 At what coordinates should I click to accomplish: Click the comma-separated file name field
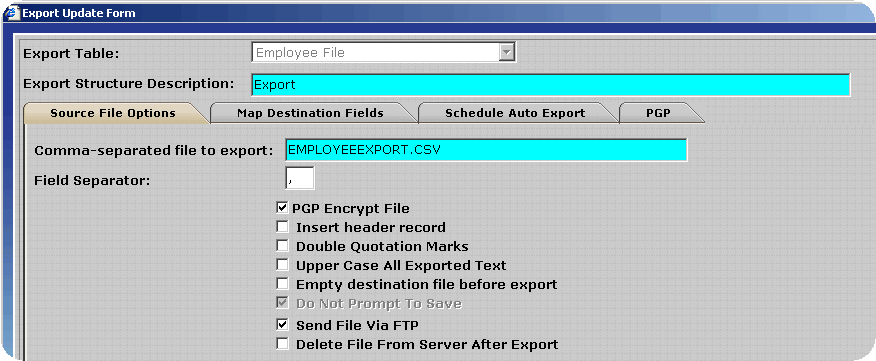(486, 150)
